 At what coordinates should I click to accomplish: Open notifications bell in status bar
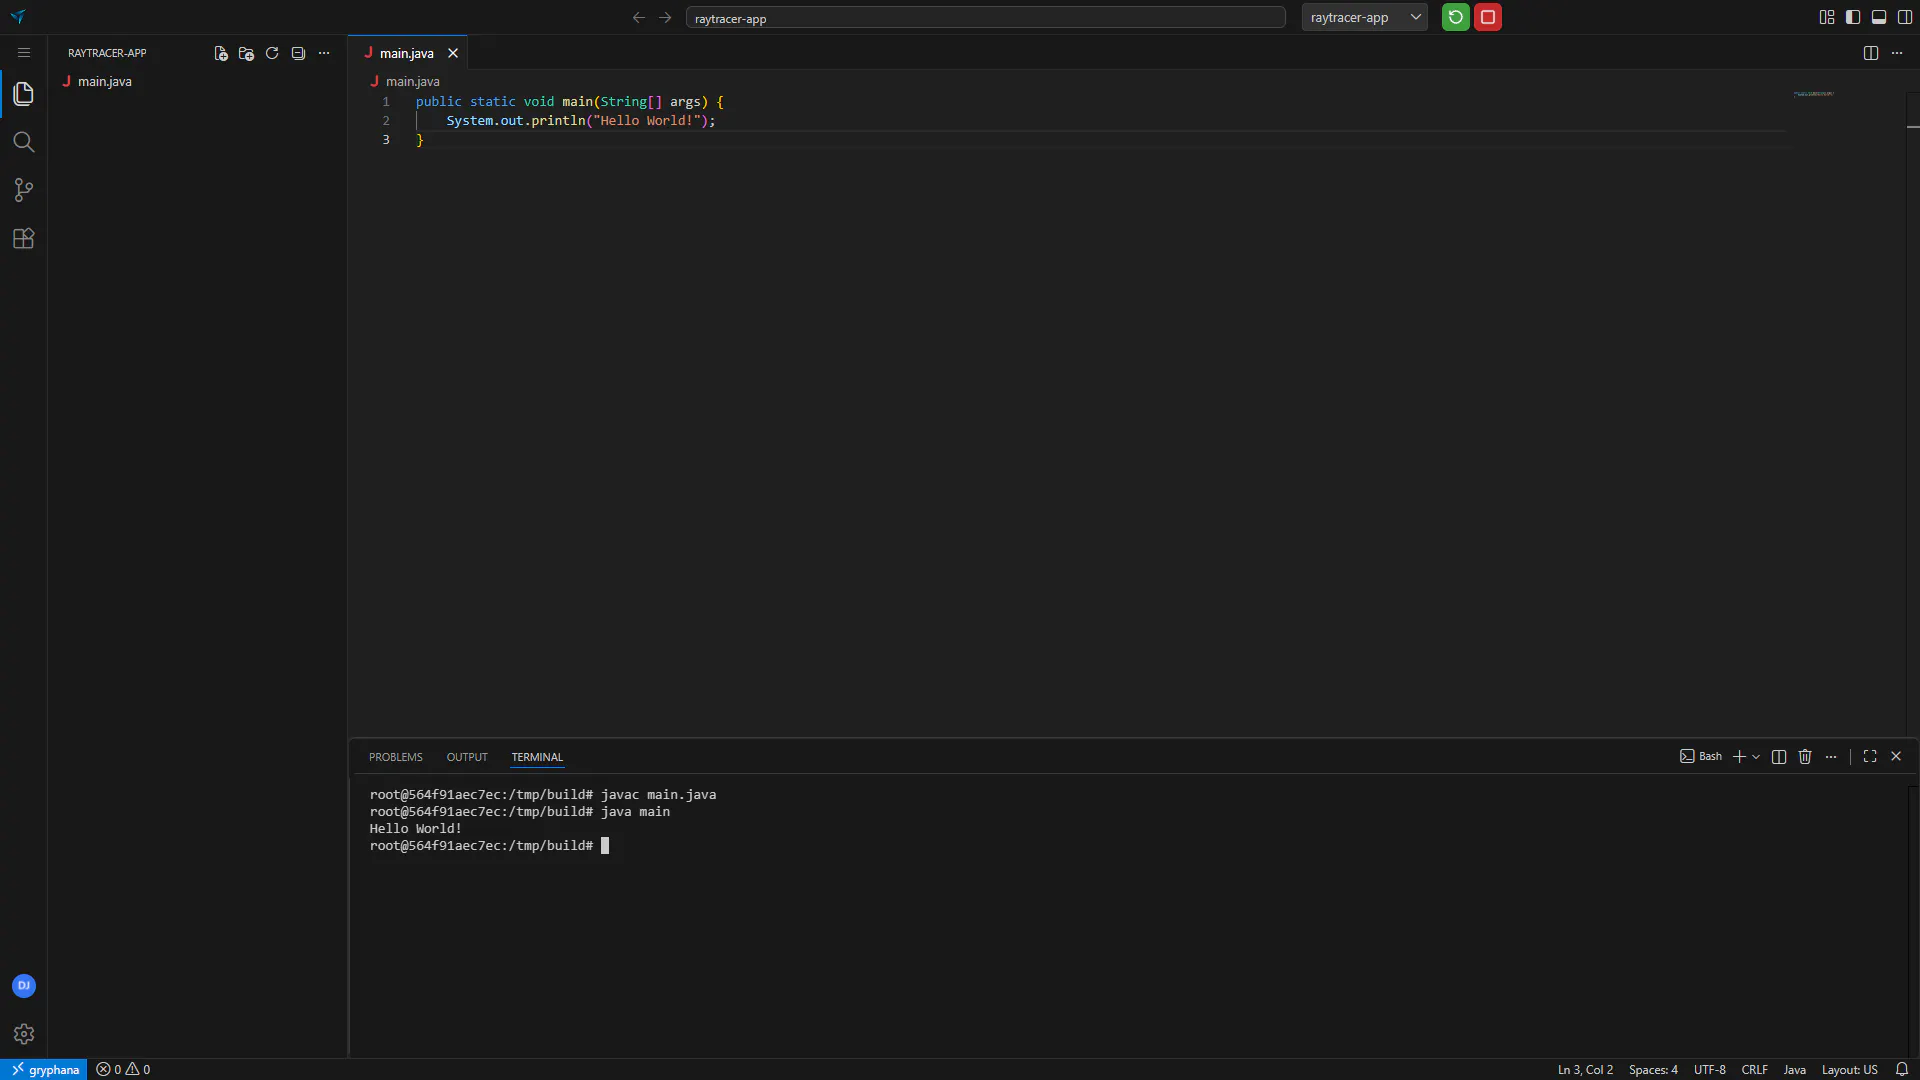(1902, 1070)
